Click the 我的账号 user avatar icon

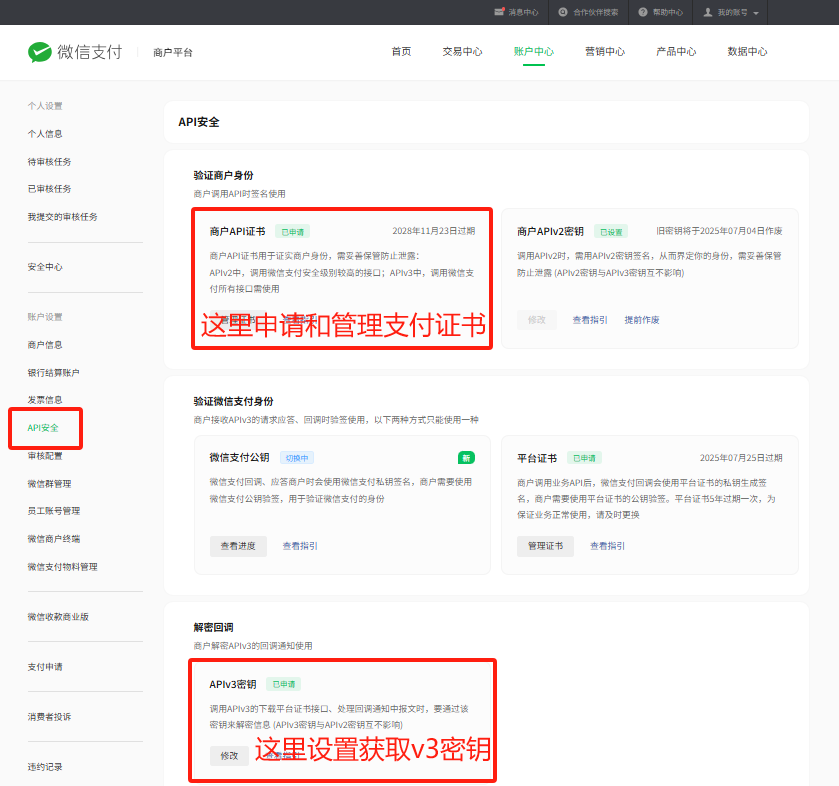(708, 12)
